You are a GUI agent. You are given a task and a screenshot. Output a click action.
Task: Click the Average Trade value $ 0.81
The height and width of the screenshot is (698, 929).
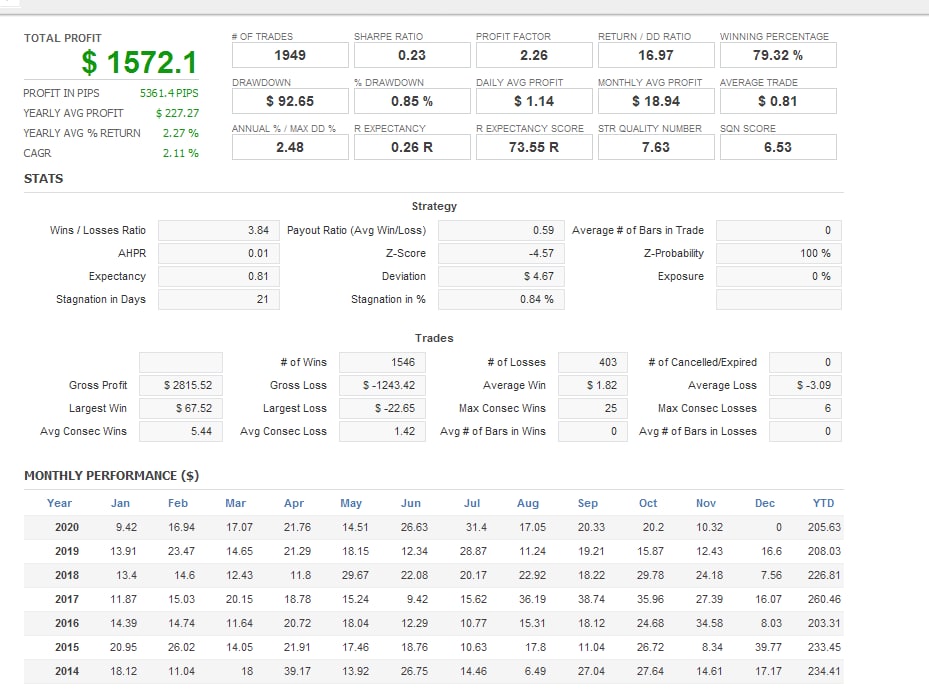click(779, 101)
